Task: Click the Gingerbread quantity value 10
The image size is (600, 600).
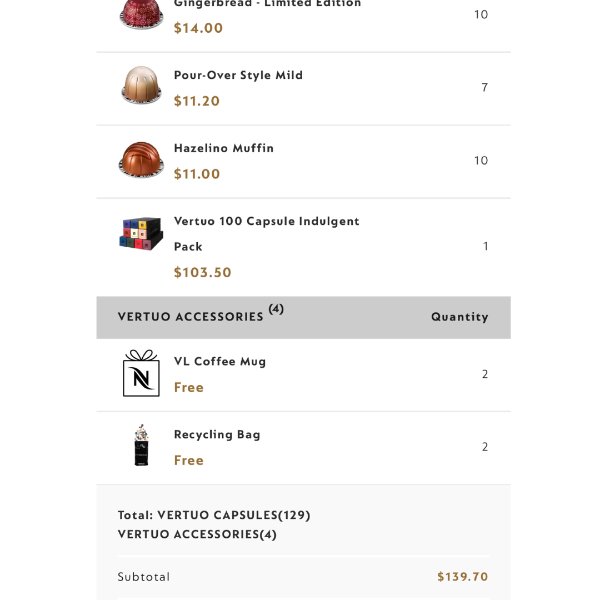Action: [x=481, y=15]
